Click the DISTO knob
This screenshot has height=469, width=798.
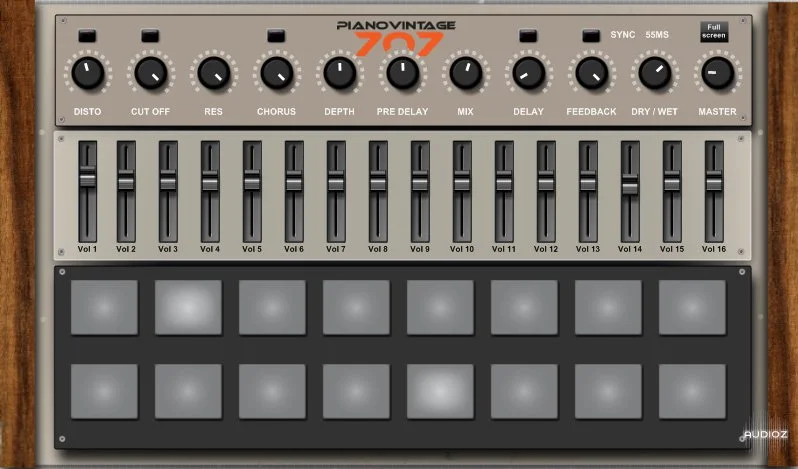tap(88, 73)
